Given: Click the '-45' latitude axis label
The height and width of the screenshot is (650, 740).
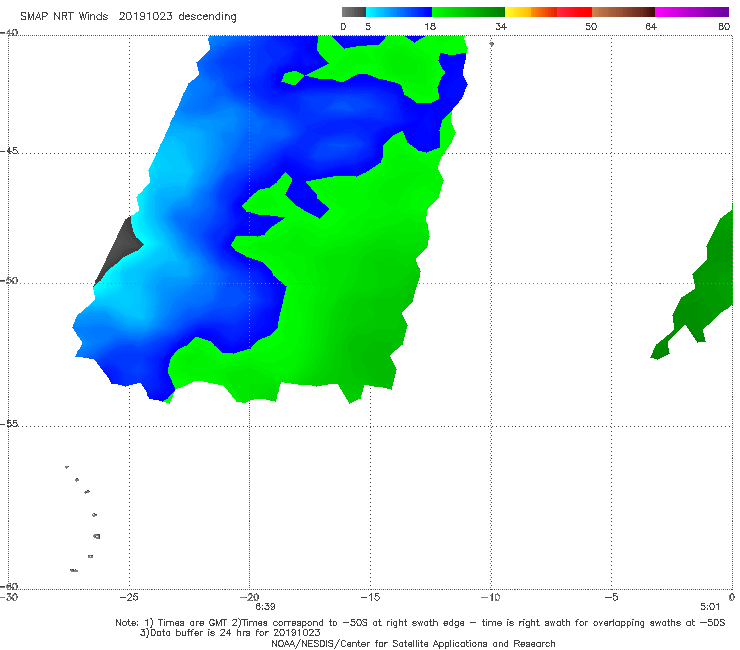Looking at the screenshot, I should (9, 151).
